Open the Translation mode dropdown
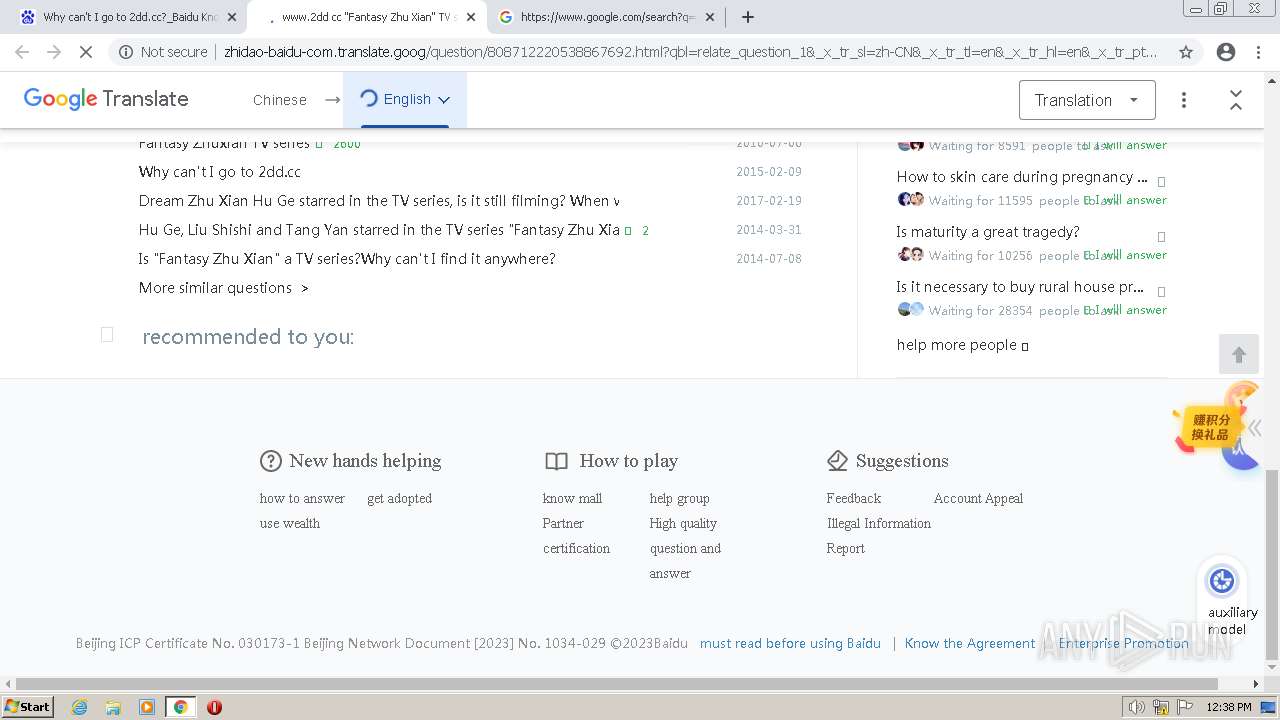Image resolution: width=1280 pixels, height=720 pixels. click(x=1087, y=100)
